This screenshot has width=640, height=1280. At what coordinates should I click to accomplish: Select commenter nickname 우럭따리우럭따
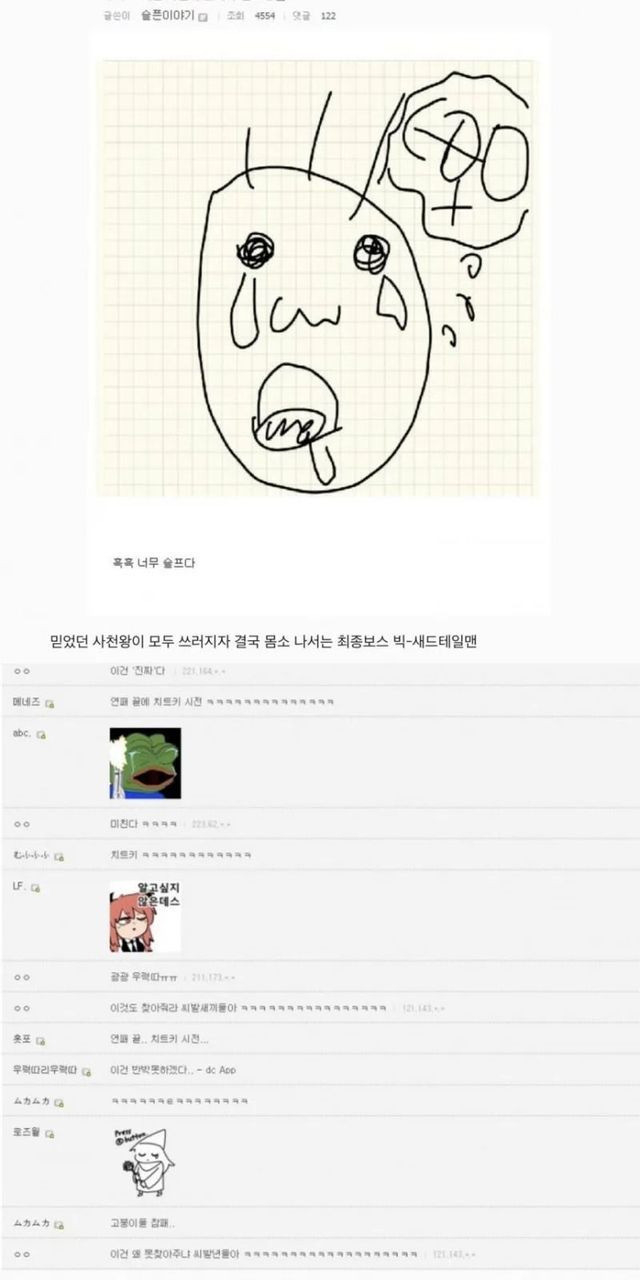tap(45, 1071)
